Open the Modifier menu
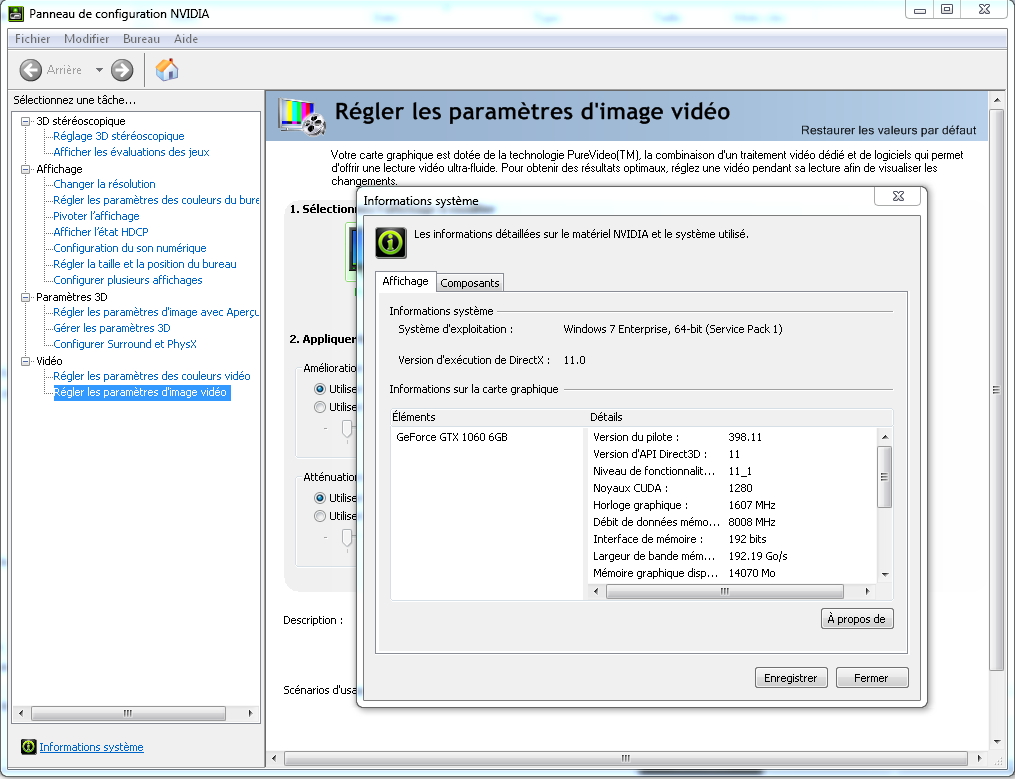Screen dimensions: 1015x779 point(86,39)
